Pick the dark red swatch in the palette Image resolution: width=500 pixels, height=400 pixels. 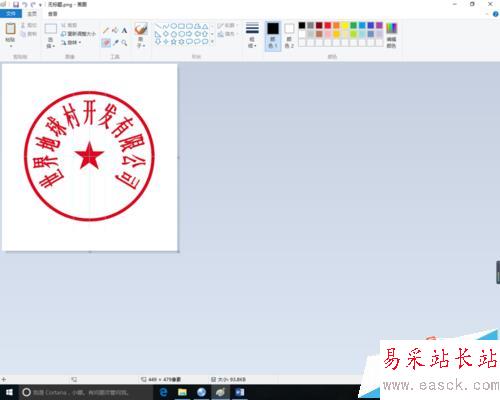coord(319,25)
